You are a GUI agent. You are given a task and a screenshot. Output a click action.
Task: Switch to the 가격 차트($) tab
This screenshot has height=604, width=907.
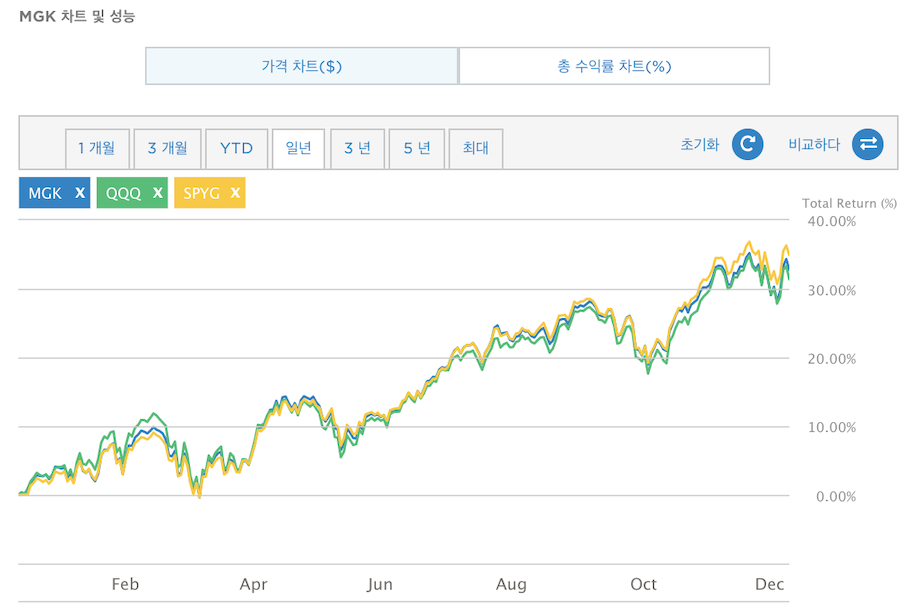click(302, 66)
